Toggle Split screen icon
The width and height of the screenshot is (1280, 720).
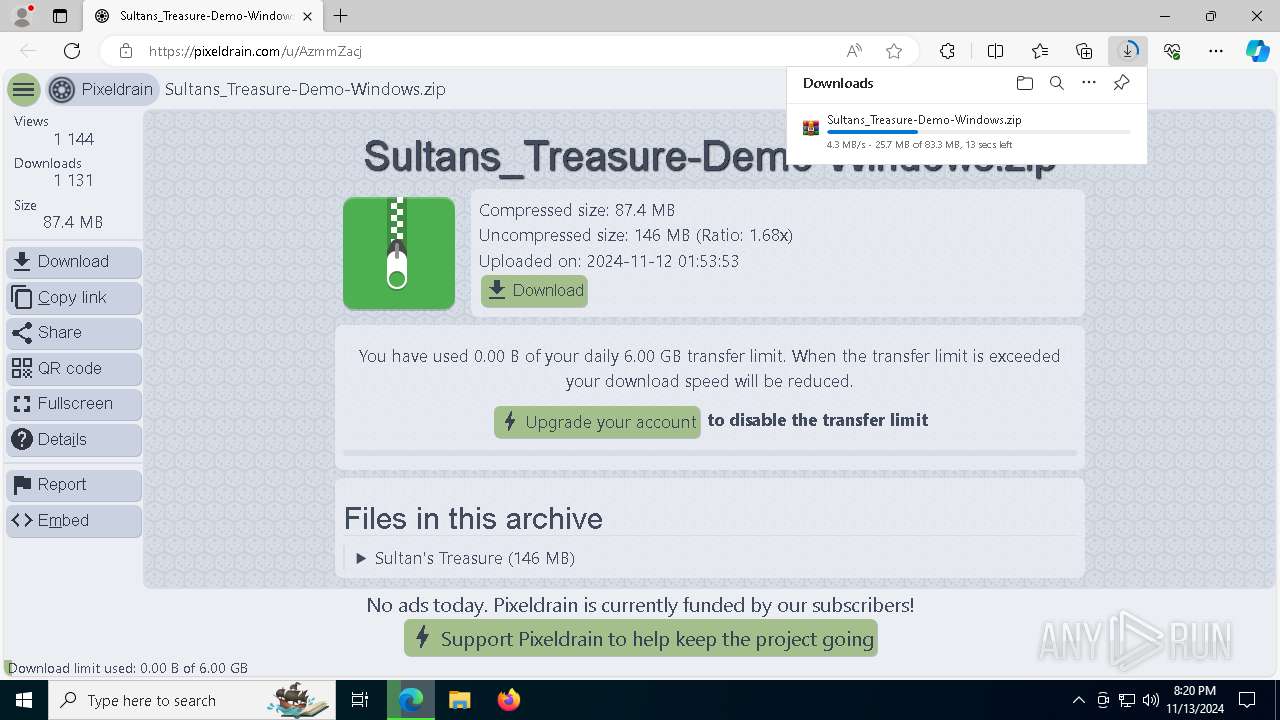click(995, 51)
